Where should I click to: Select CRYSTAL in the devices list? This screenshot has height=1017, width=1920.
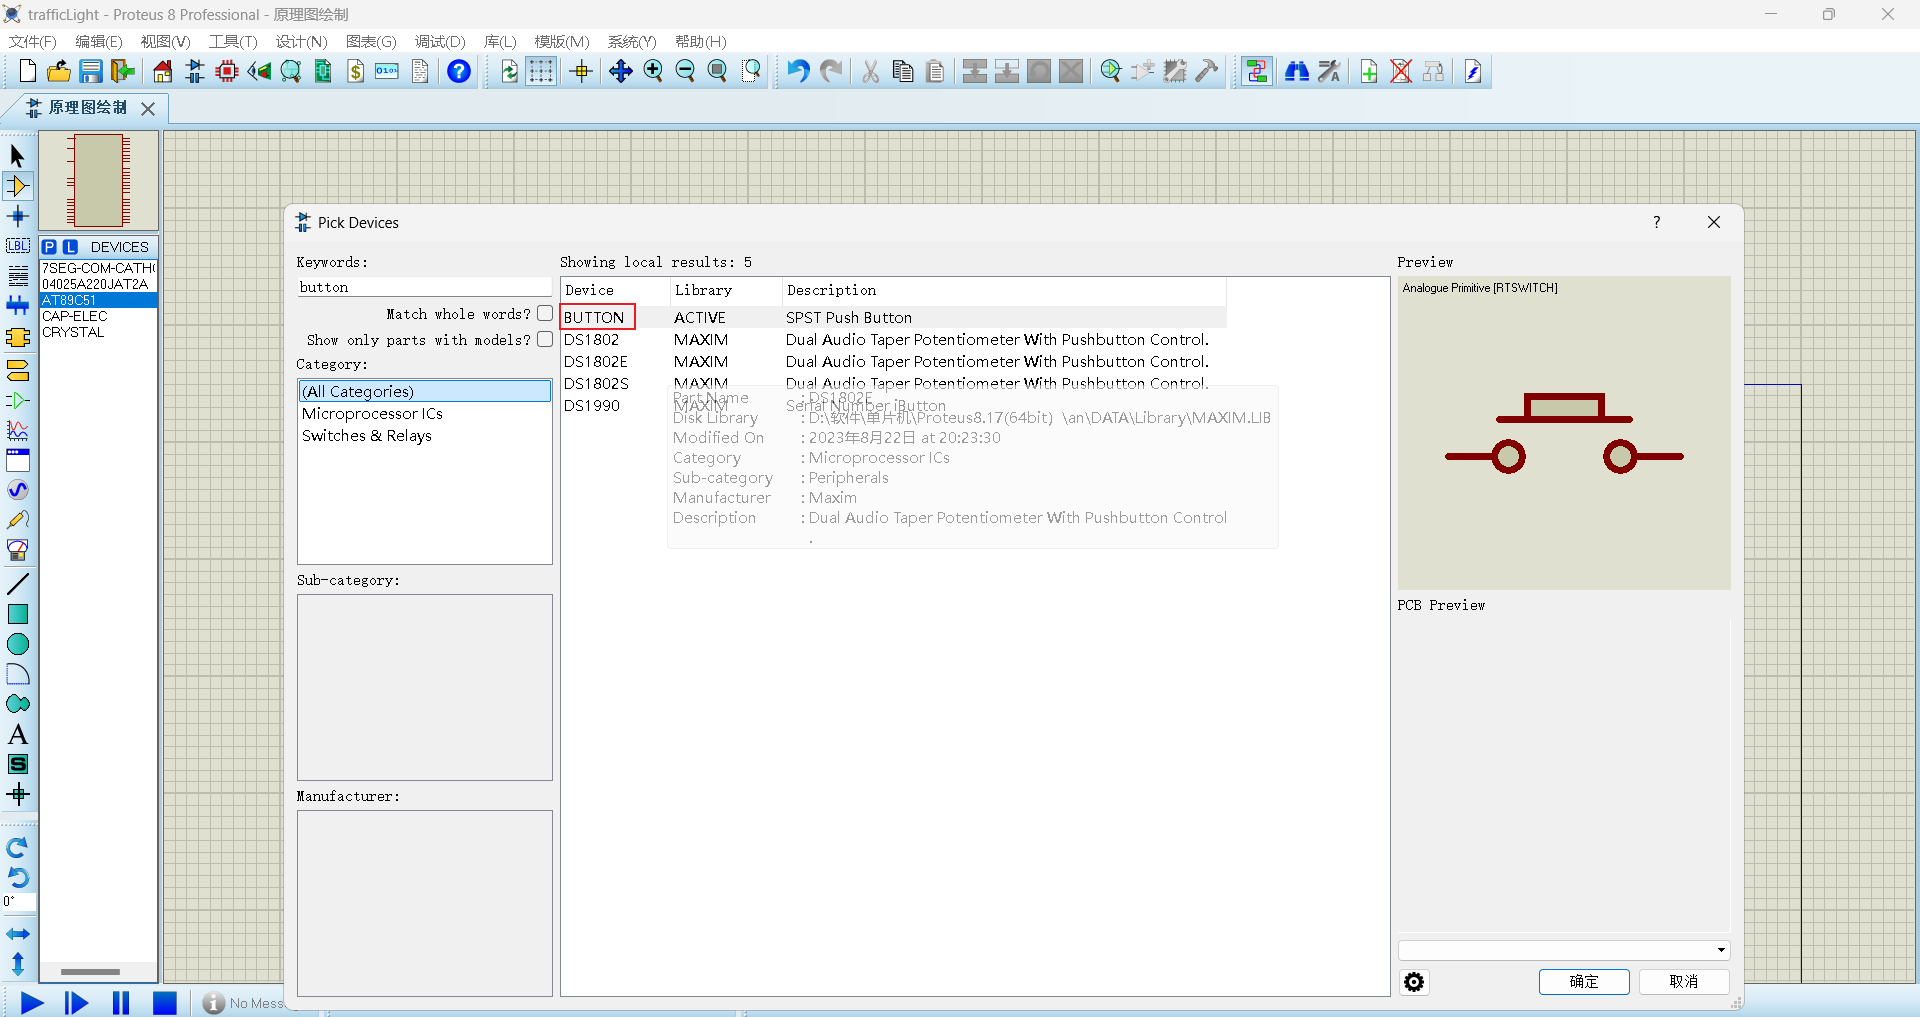coord(98,332)
